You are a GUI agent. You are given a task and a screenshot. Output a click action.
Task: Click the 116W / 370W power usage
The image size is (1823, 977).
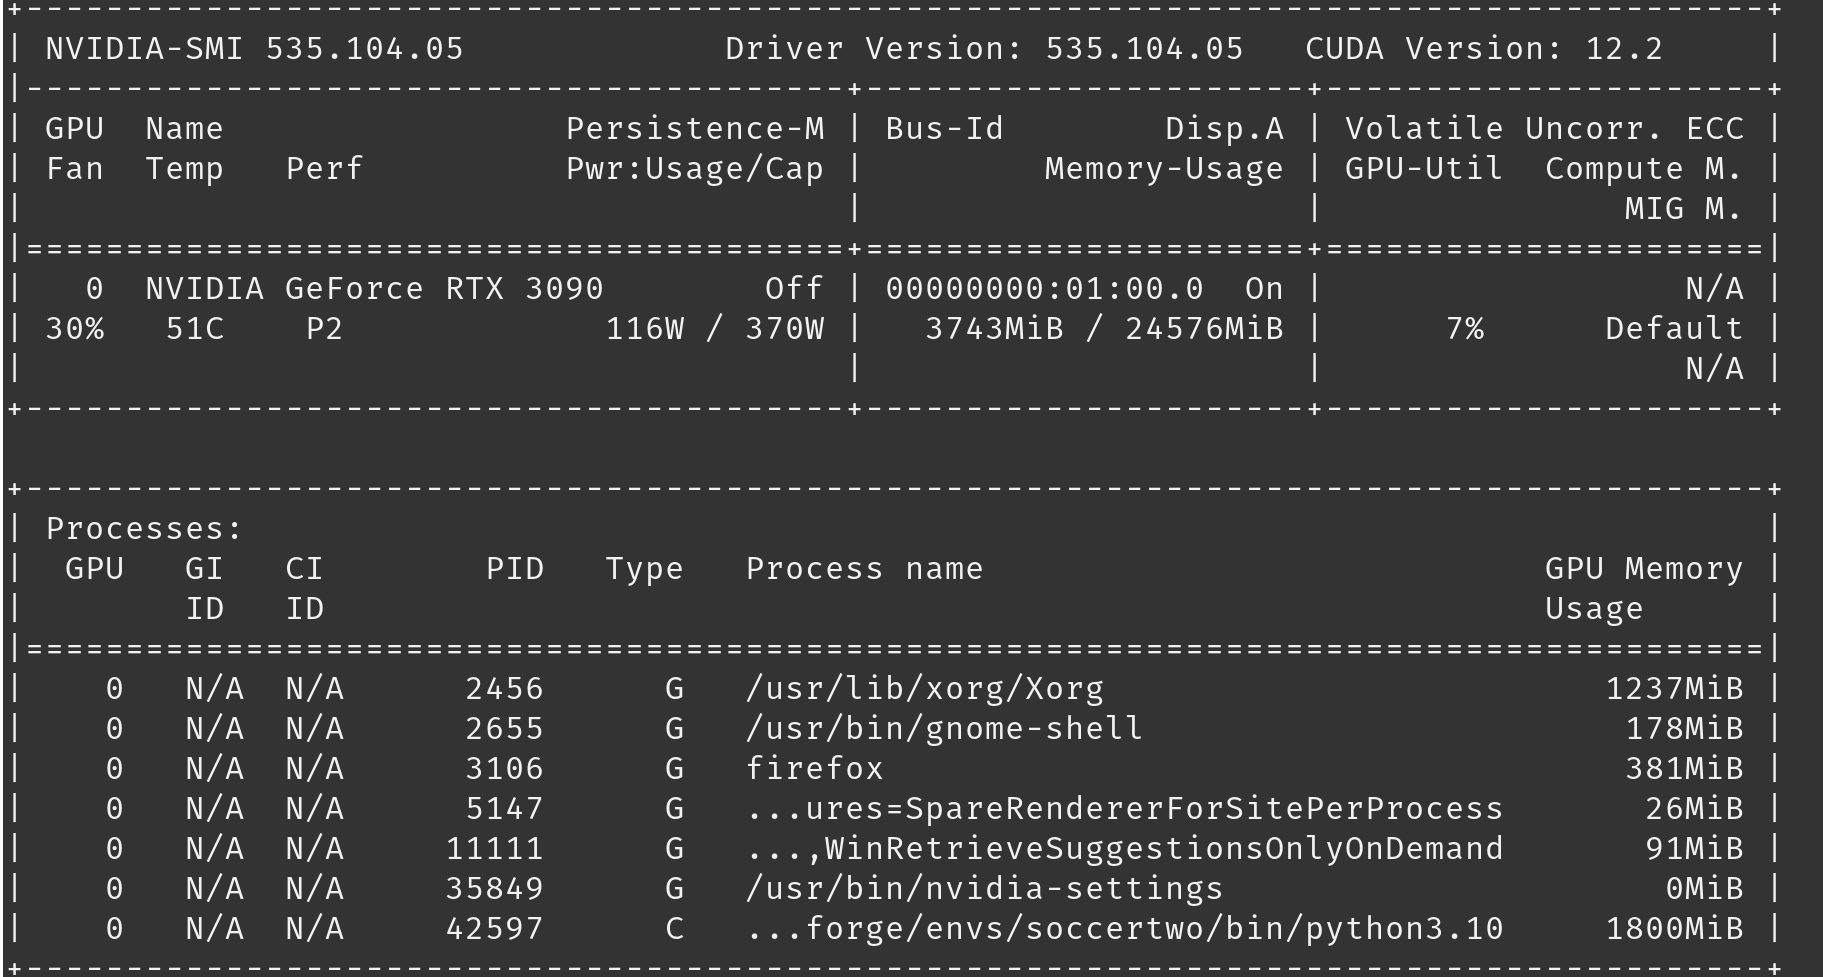714,329
